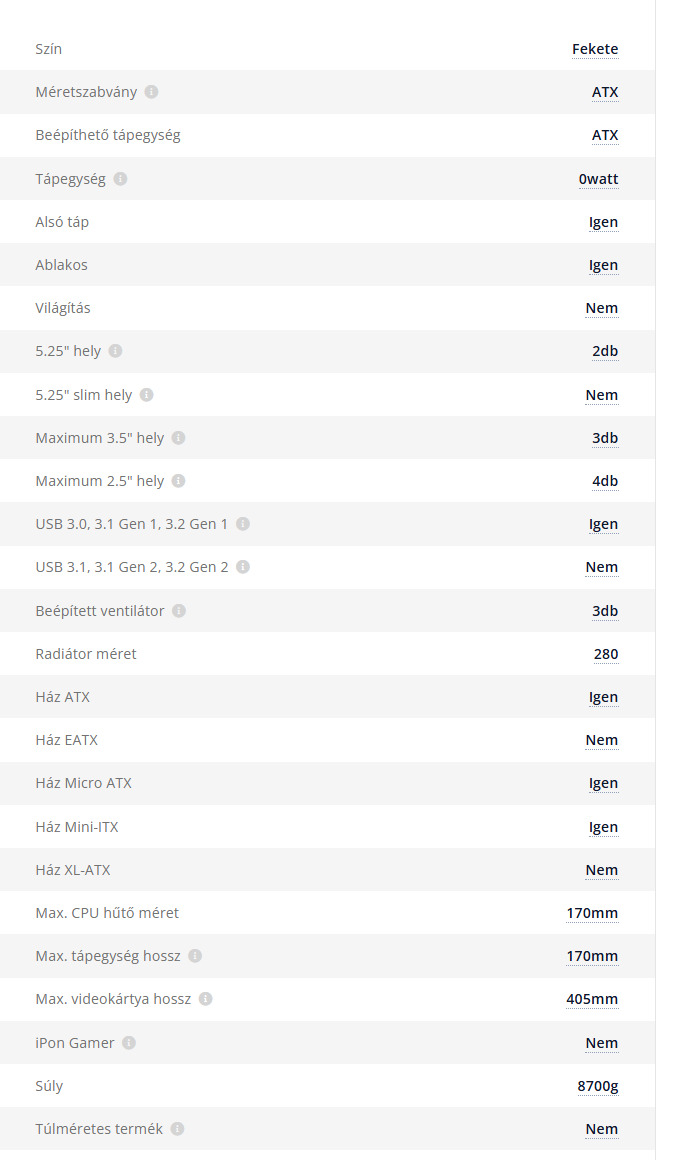Click info icon next to Méretszabvány
Image resolution: width=677 pixels, height=1160 pixels.
click(151, 92)
